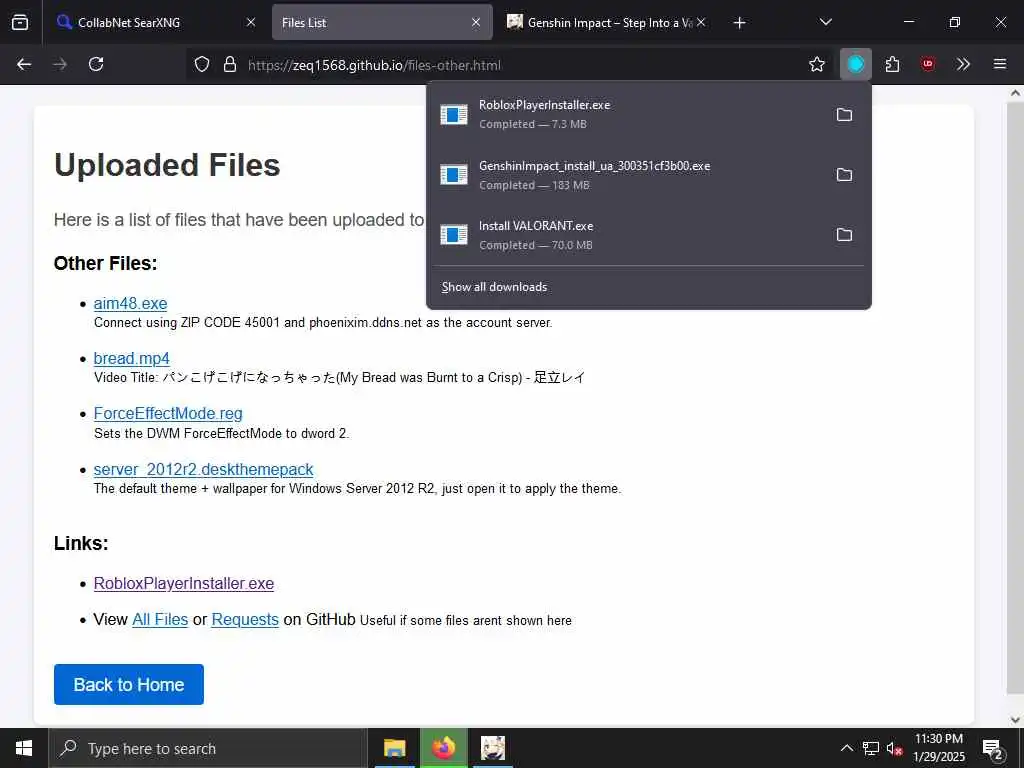Show site security padlock info
This screenshot has width=1024, height=768.
click(x=229, y=64)
